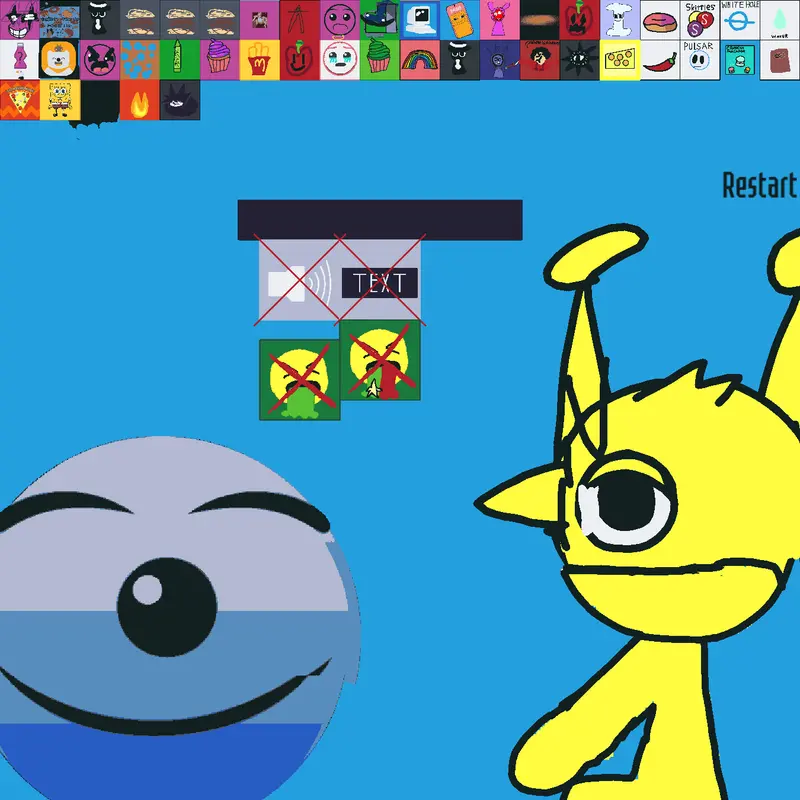800x800 pixels.
Task: Click the dark bar above the sound panel
Action: coord(380,220)
